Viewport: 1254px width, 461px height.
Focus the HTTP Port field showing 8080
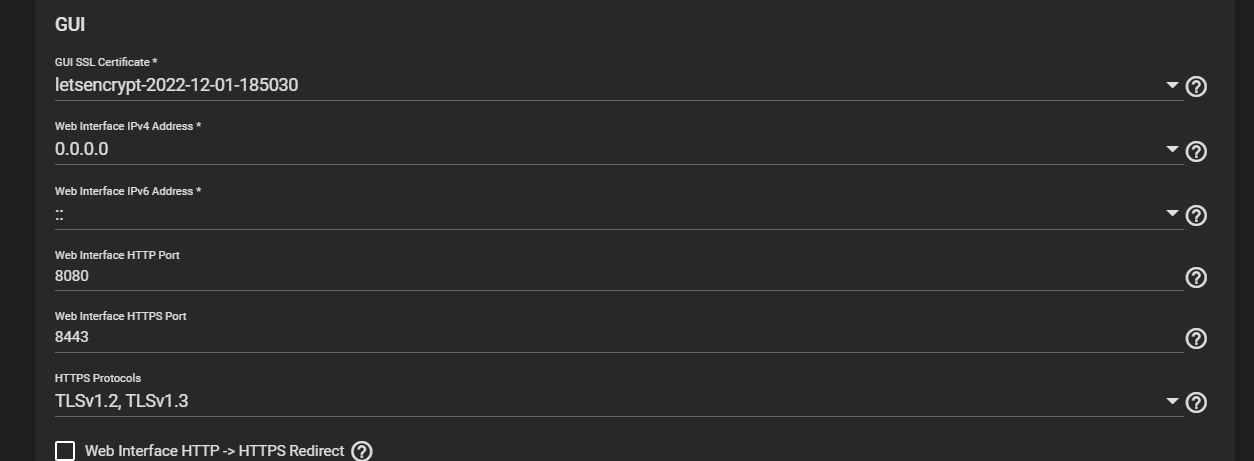tap(619, 277)
